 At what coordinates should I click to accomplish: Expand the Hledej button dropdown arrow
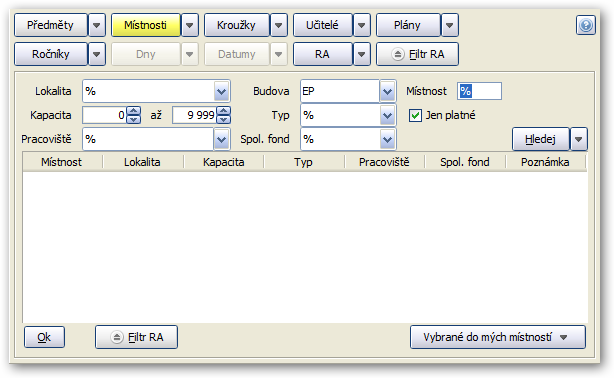579,139
